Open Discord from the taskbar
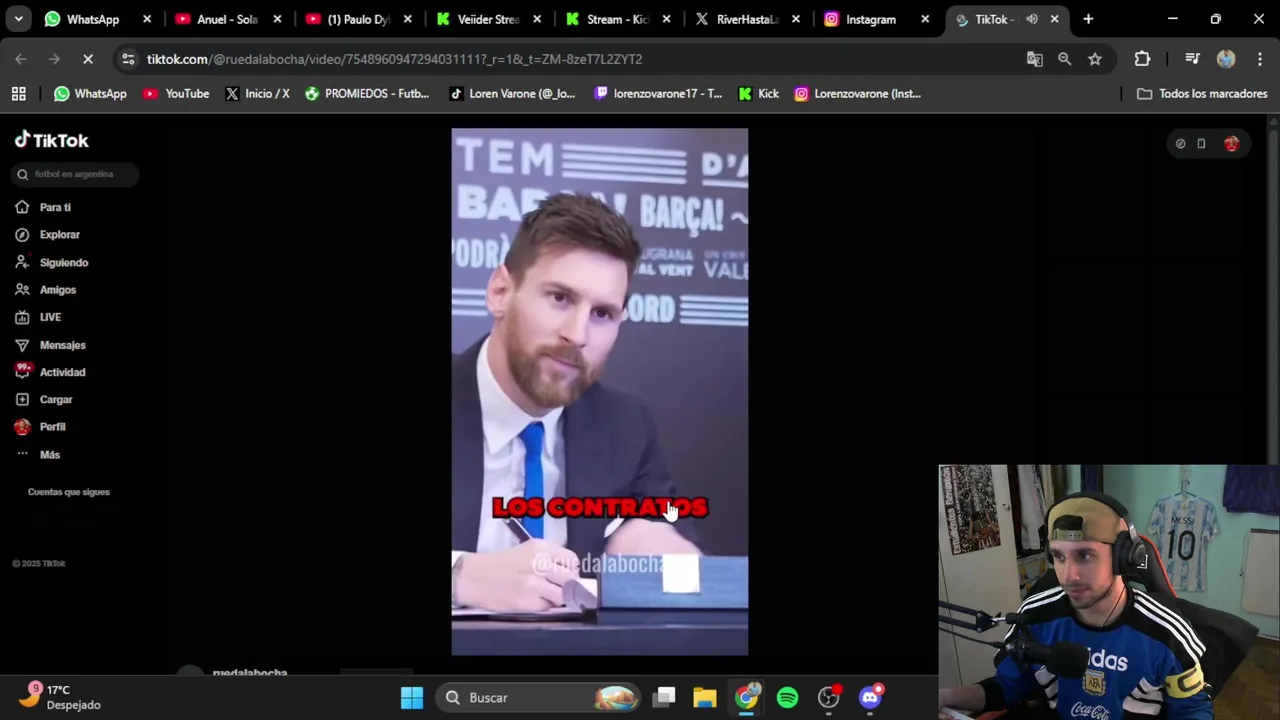This screenshot has width=1280, height=720. point(870,698)
